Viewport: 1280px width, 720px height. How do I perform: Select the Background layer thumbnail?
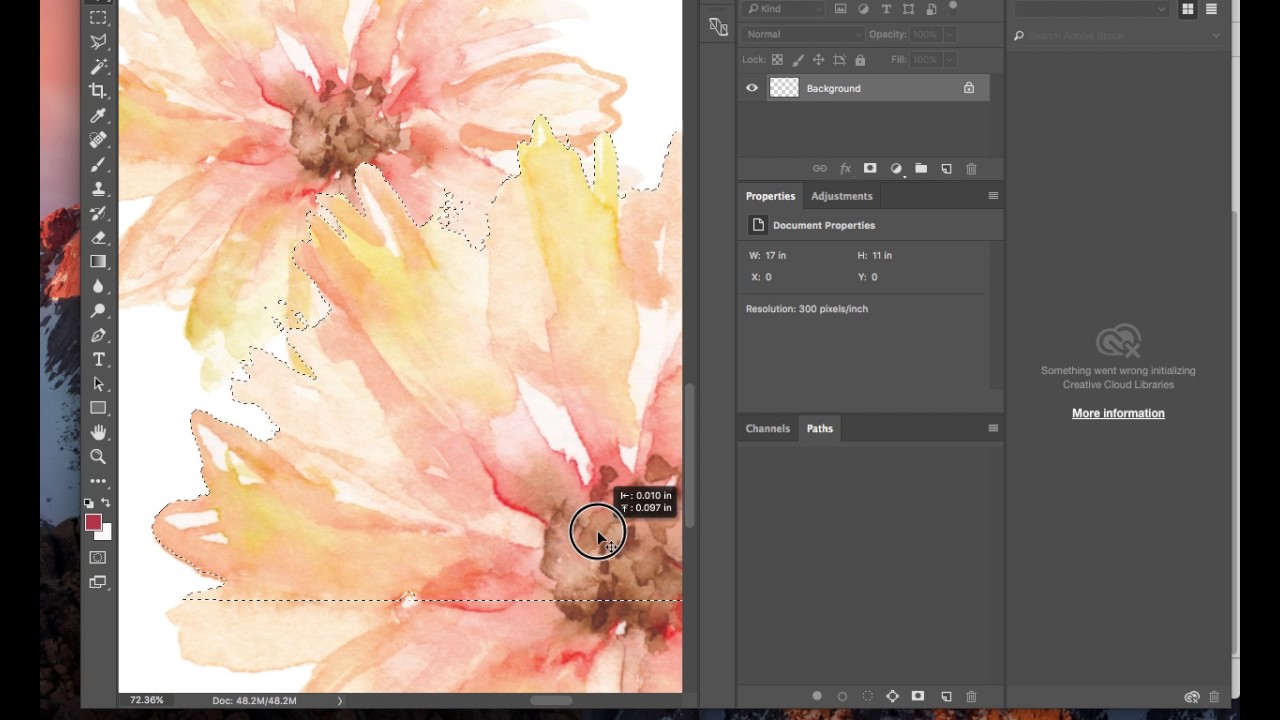(x=784, y=88)
